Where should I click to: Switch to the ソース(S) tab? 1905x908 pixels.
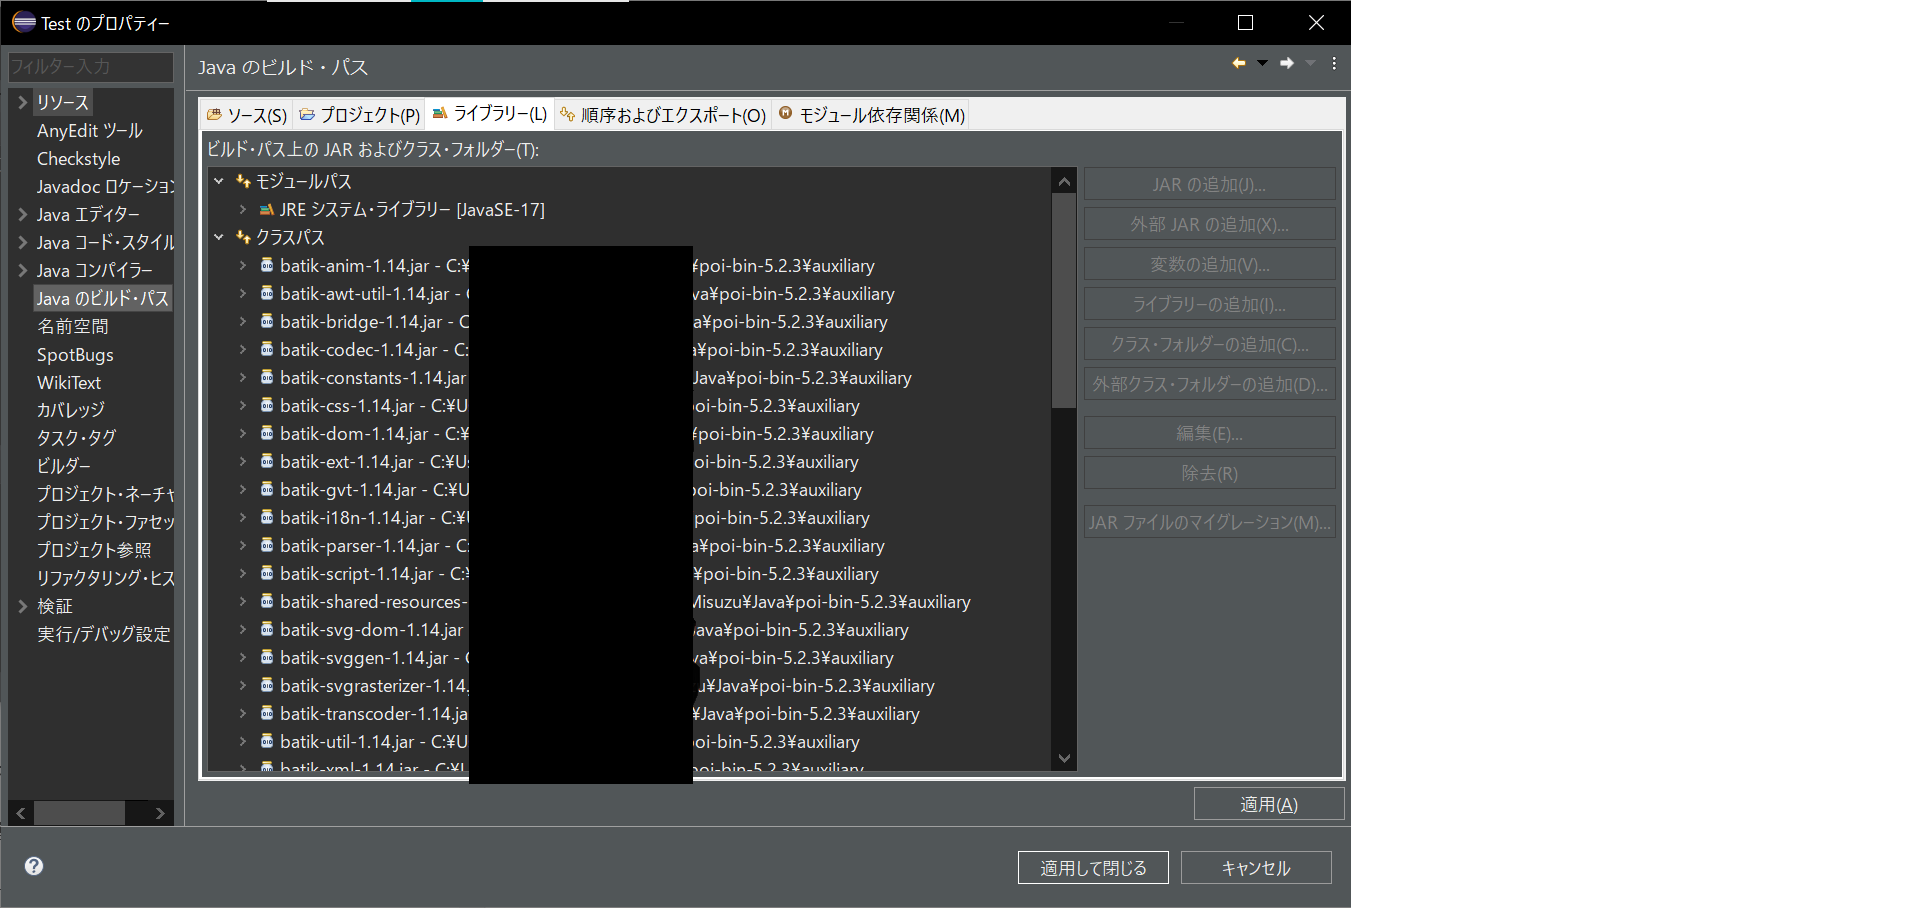tap(246, 113)
